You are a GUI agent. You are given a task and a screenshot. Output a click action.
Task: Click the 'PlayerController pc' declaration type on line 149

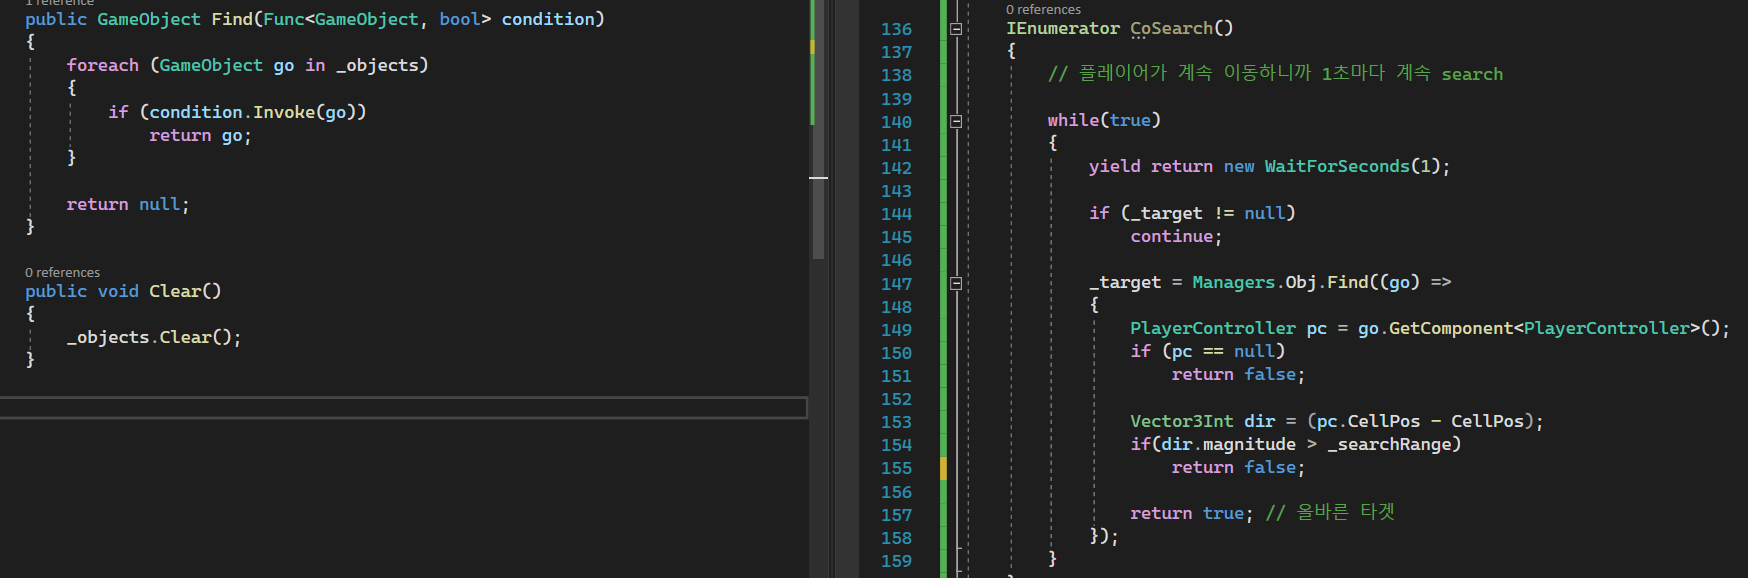click(1213, 328)
